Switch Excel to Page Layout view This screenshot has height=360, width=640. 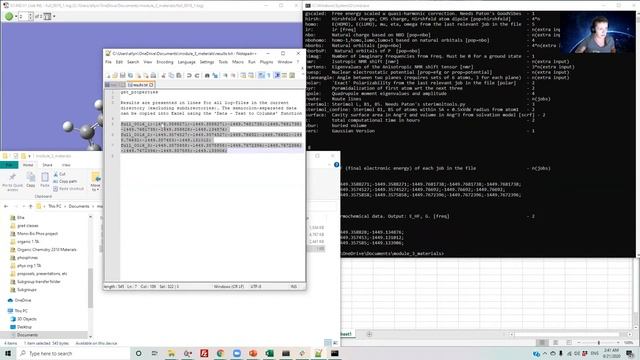pyautogui.click(x=555, y=342)
